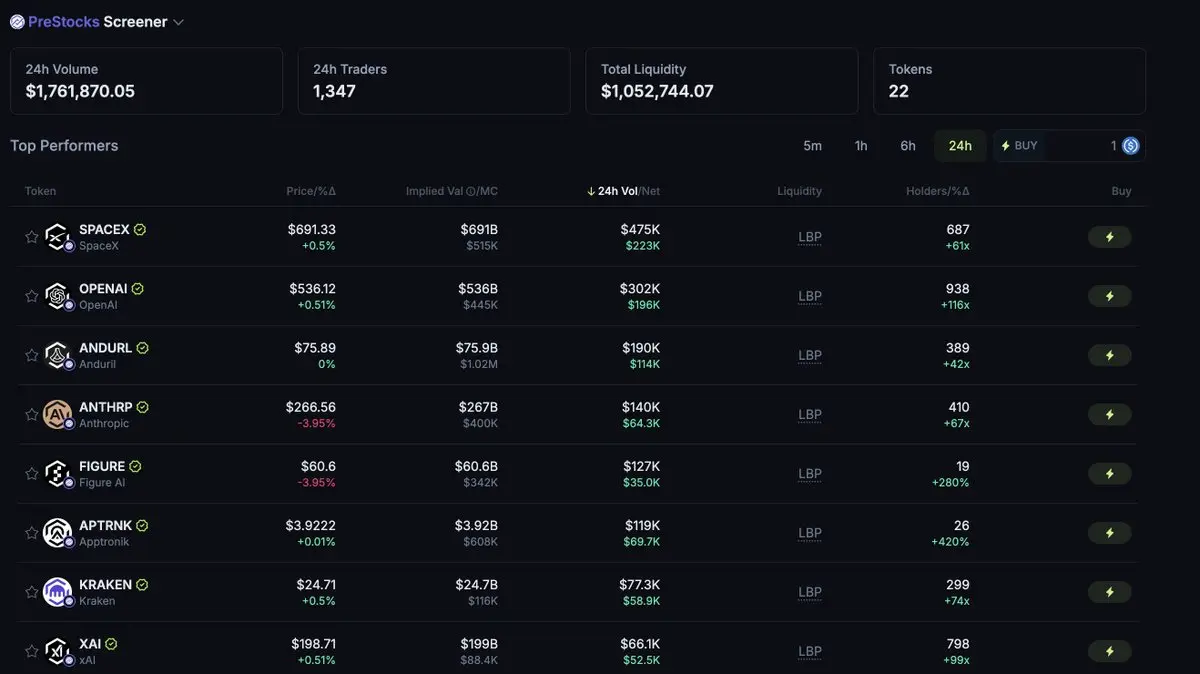Click the verified badge next to ANTHRP
Viewport: 1200px width, 674px height.
143,407
